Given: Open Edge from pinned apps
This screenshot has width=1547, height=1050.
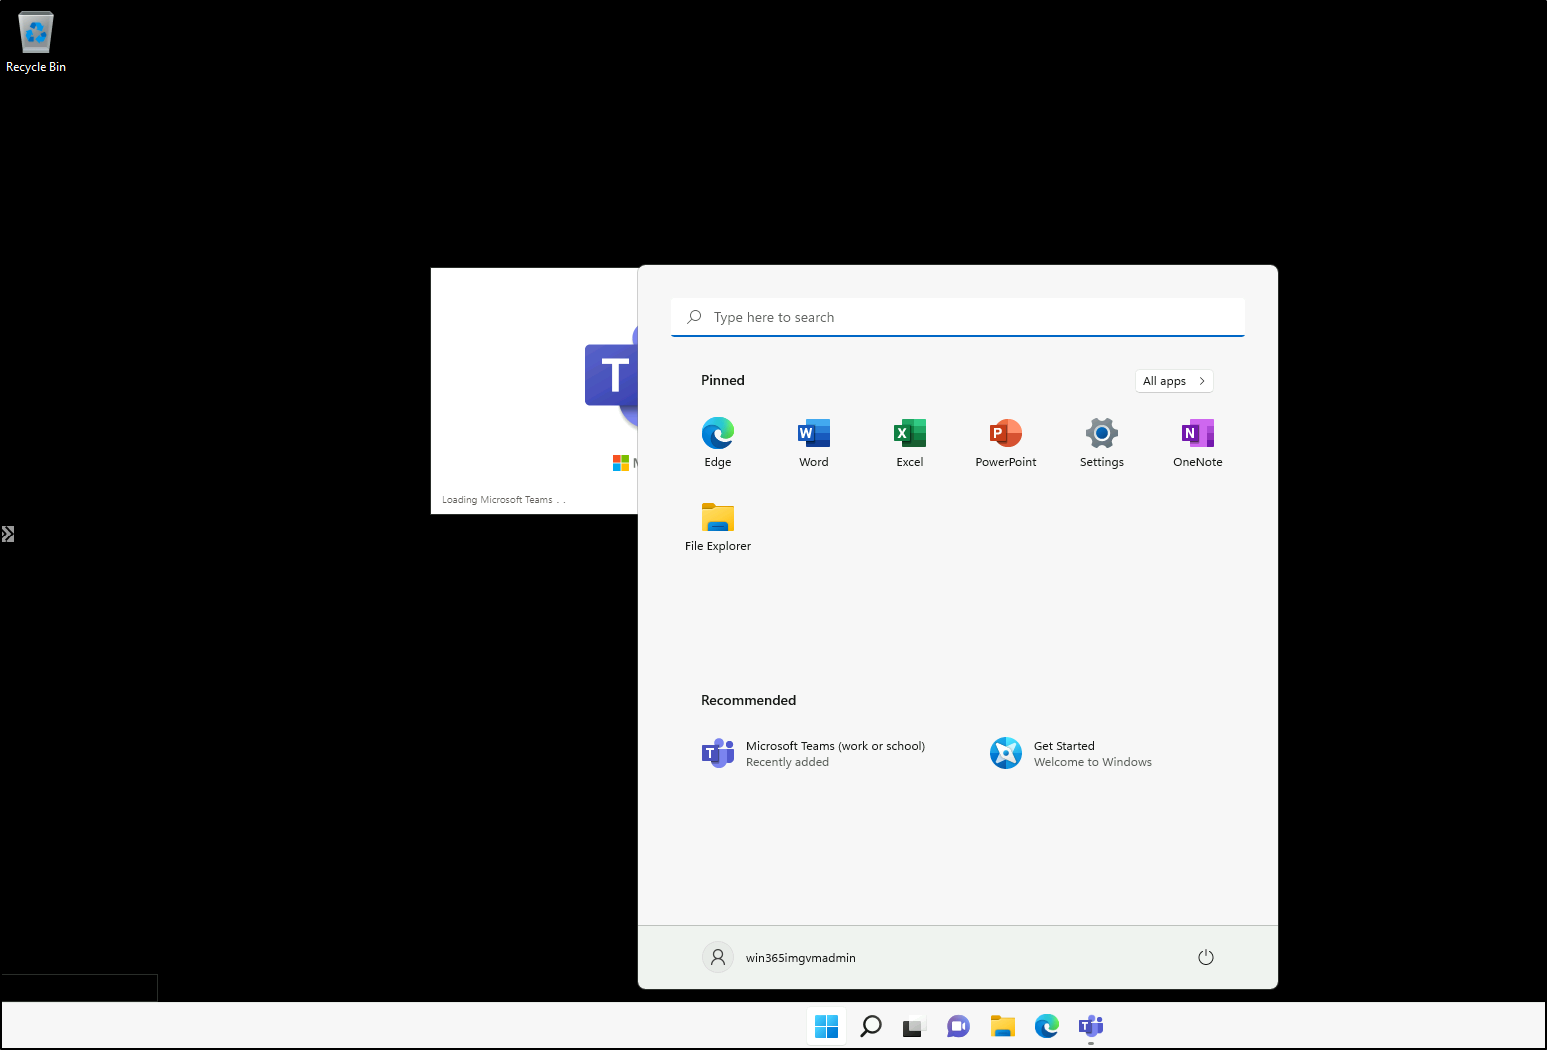Looking at the screenshot, I should tap(718, 443).
